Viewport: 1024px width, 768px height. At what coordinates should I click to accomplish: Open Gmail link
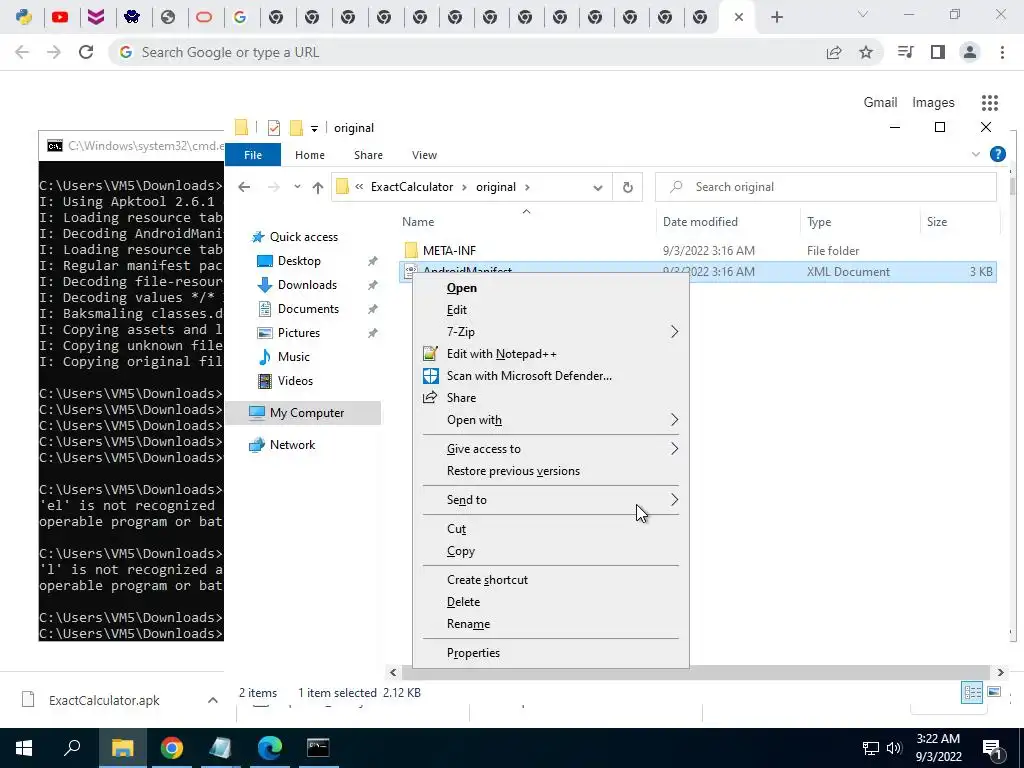pyautogui.click(x=880, y=103)
